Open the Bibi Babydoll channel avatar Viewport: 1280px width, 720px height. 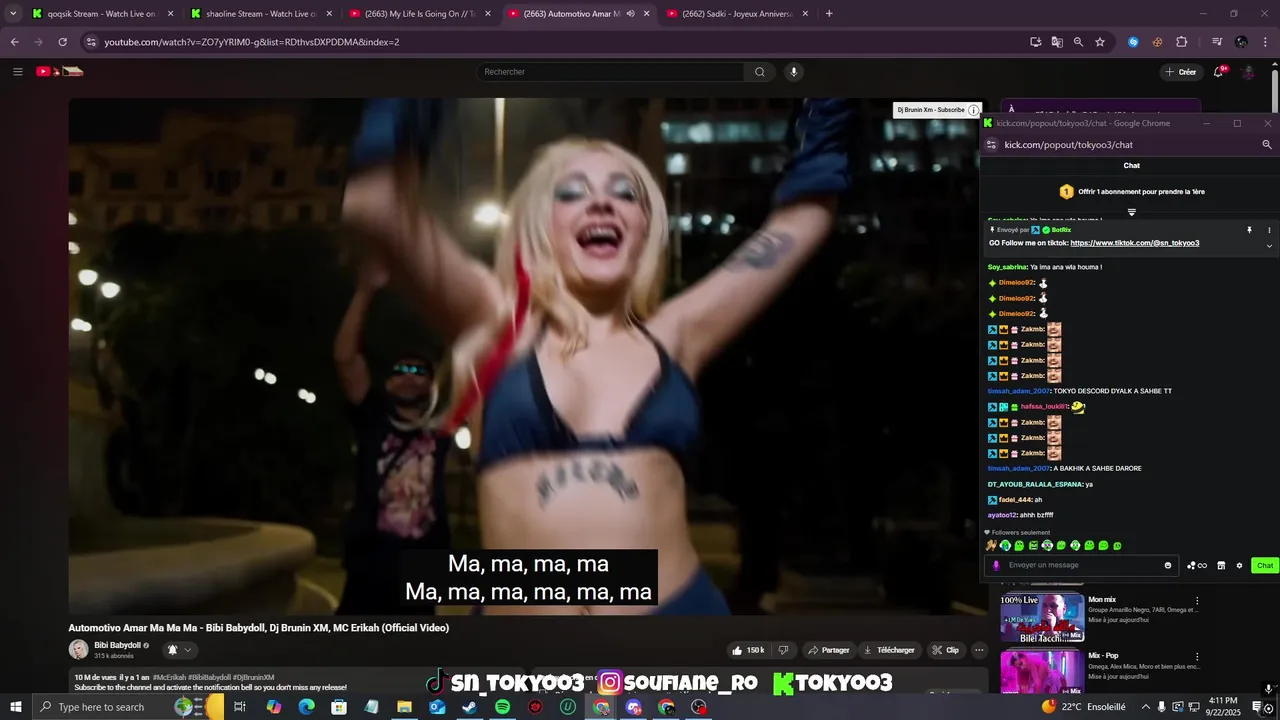coord(78,650)
